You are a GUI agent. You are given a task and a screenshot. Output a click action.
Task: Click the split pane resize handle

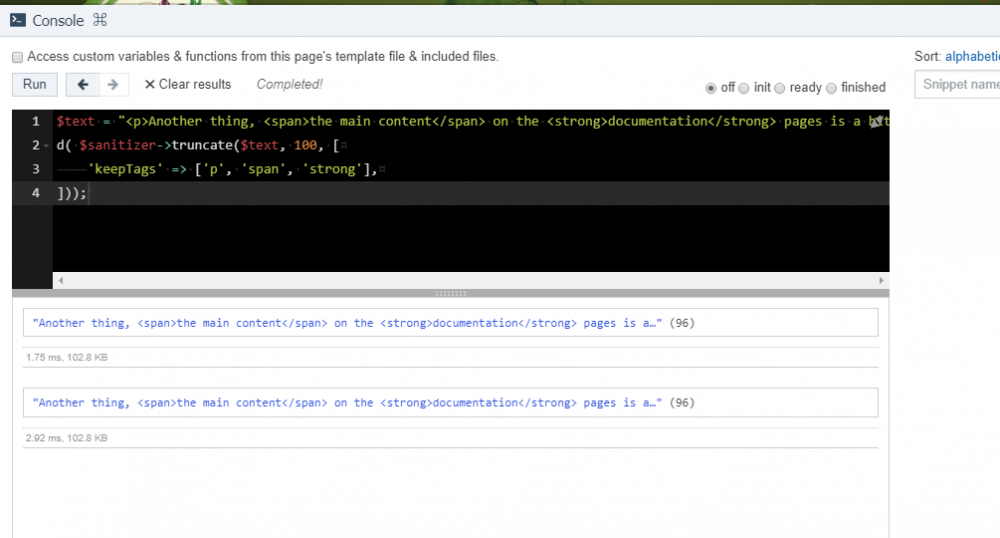(x=451, y=293)
